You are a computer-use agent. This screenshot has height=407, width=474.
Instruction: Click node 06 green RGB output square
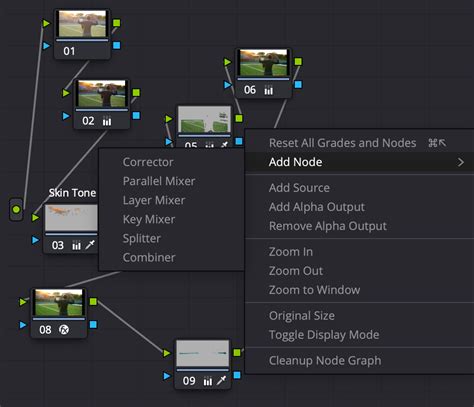pyautogui.click(x=298, y=62)
